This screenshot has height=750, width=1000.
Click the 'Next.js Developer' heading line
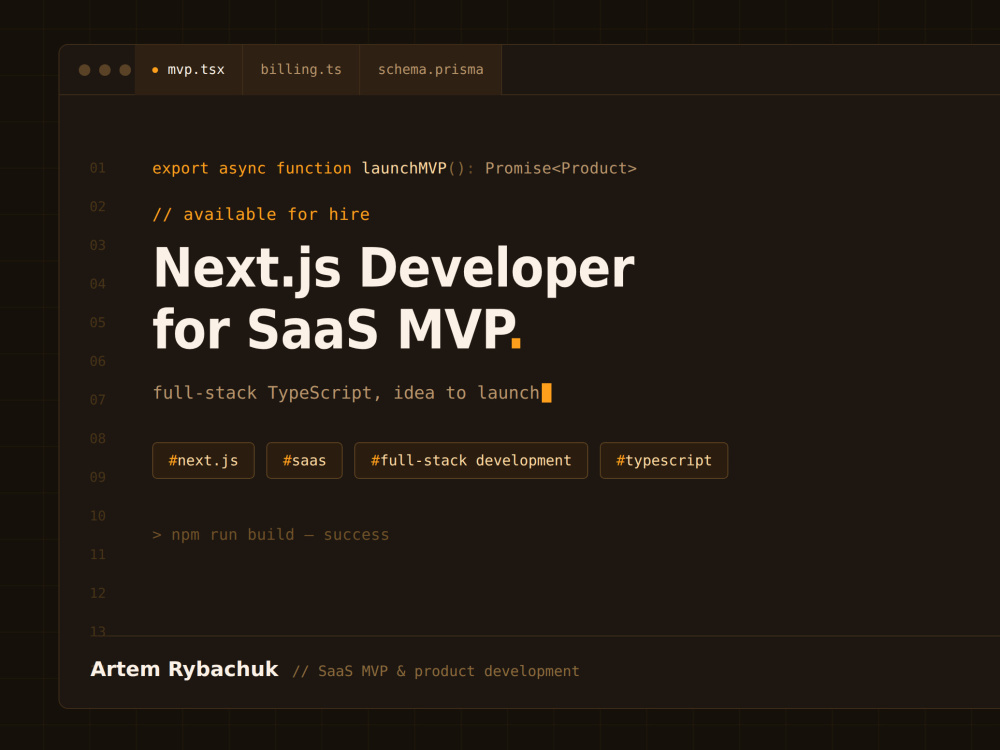pos(393,269)
